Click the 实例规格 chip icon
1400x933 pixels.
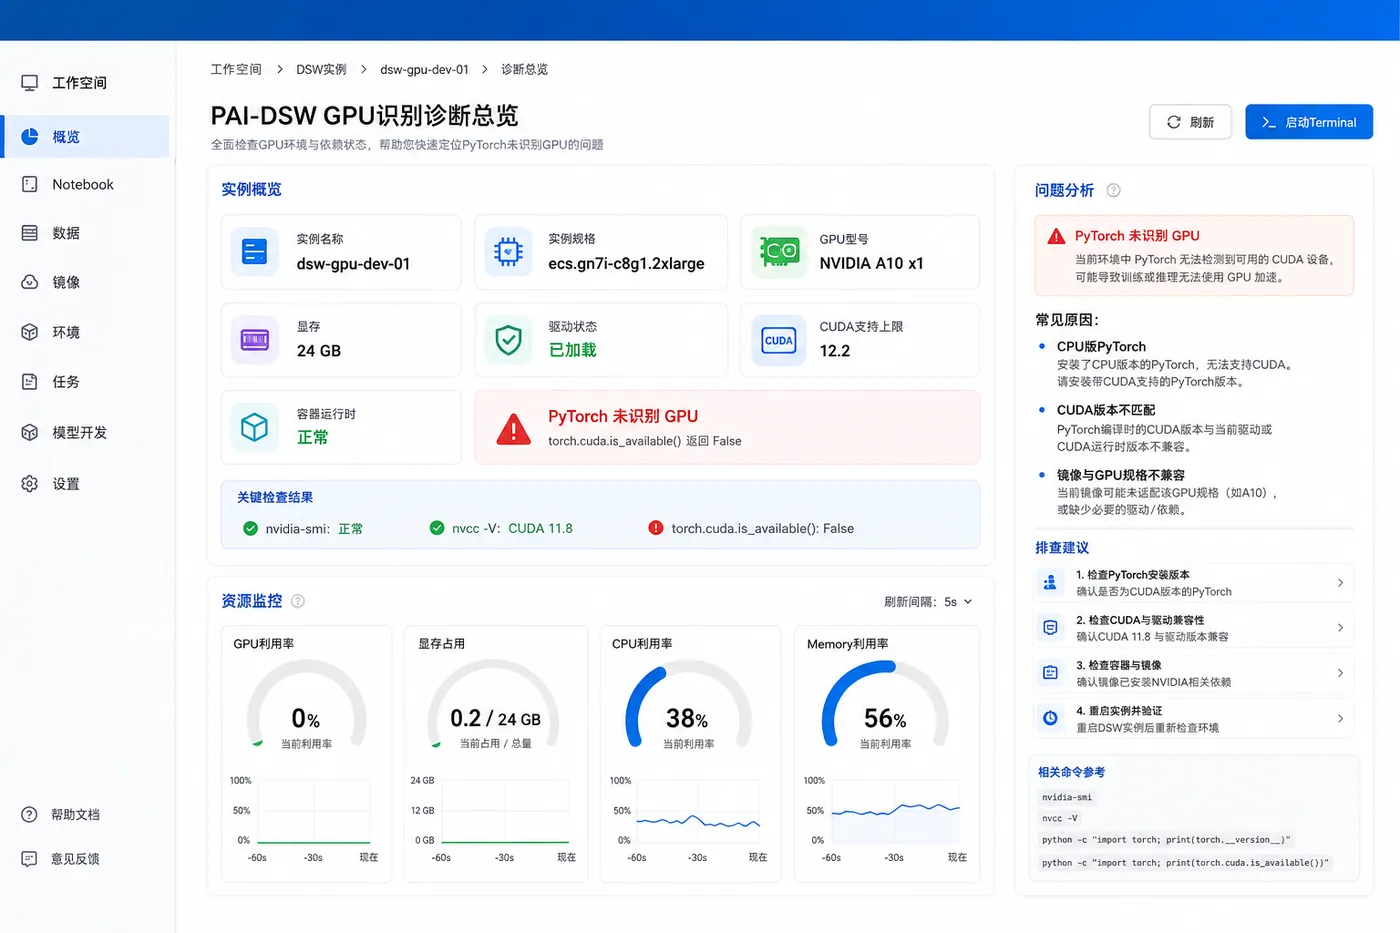click(x=508, y=251)
